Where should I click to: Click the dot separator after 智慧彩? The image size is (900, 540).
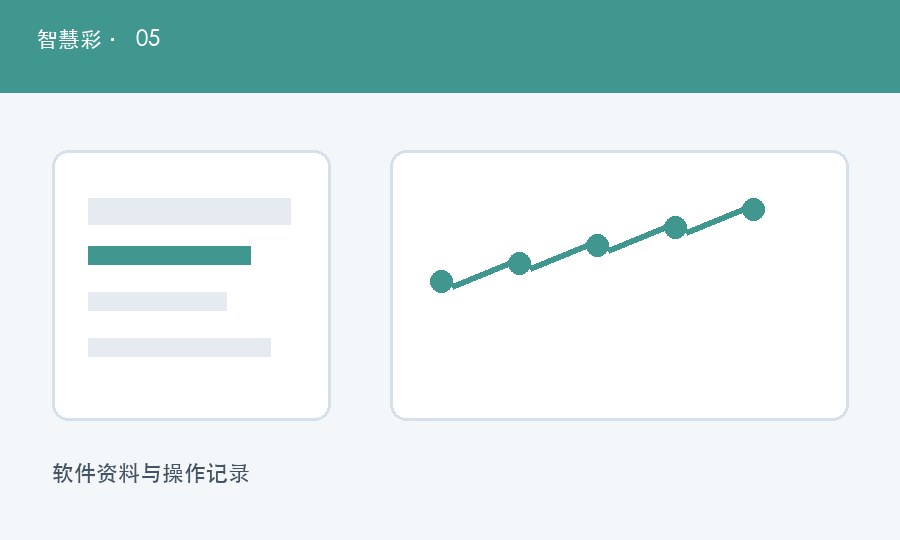coord(112,40)
